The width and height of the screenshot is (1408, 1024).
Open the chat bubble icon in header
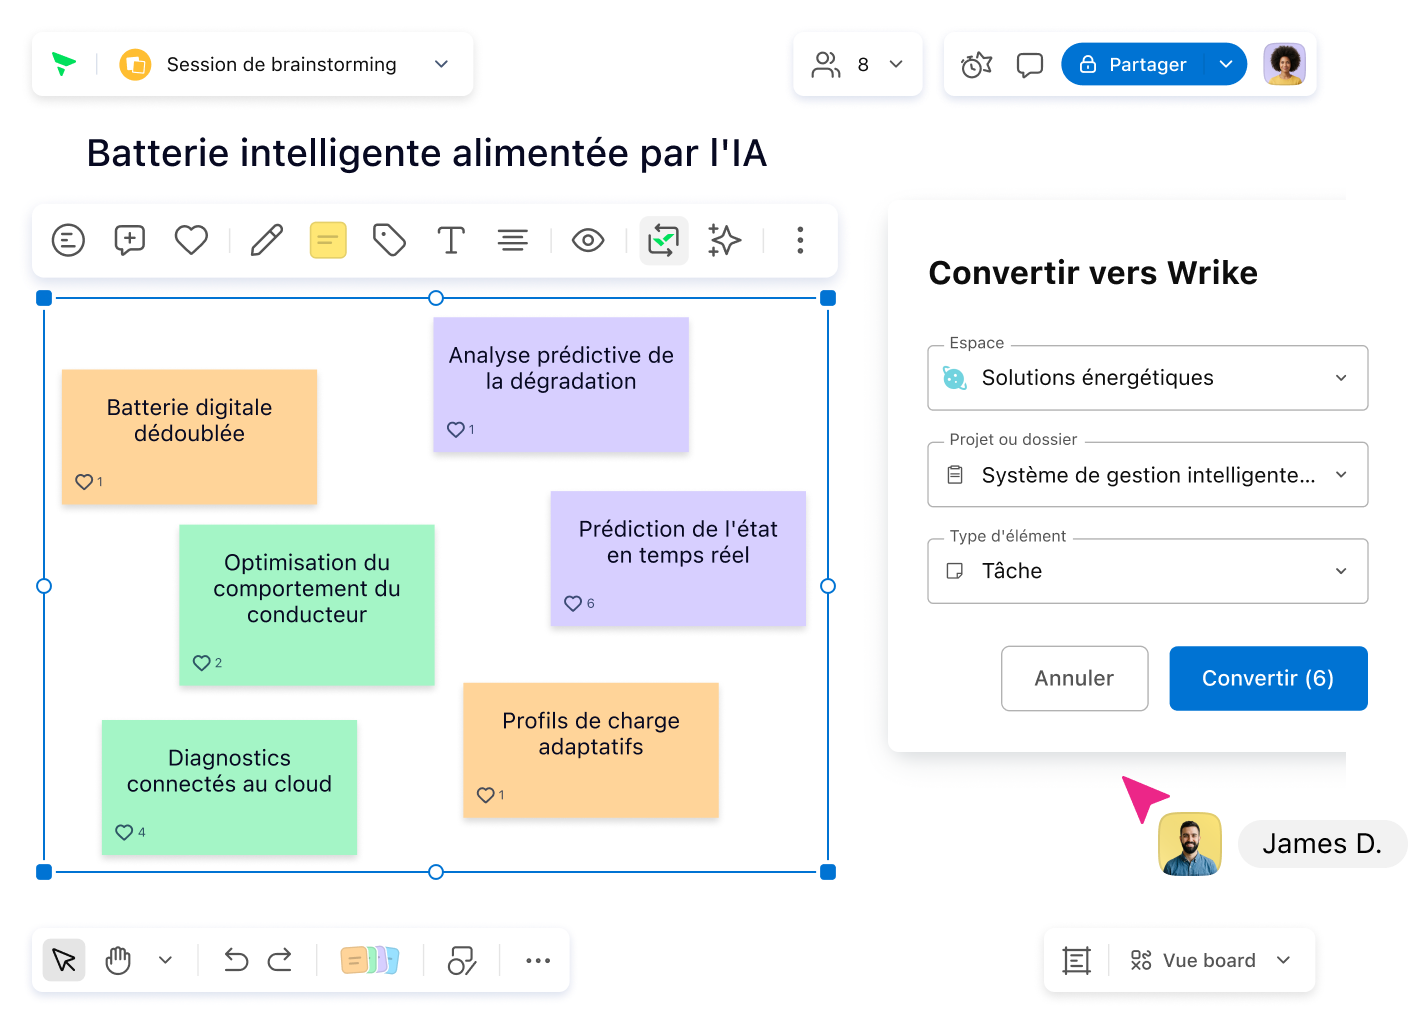pyautogui.click(x=1030, y=65)
